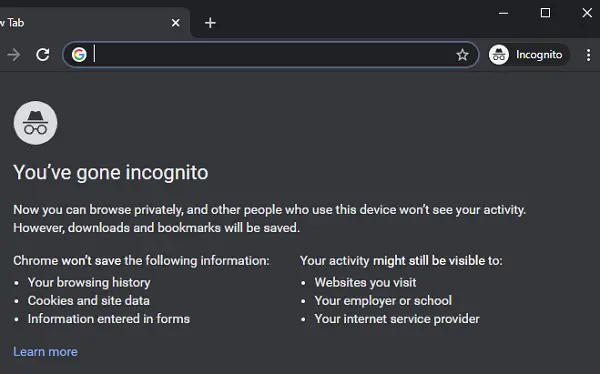Viewport: 600px width, 374px height.
Task: Click the "Your browsing history" list item
Action: (89, 283)
